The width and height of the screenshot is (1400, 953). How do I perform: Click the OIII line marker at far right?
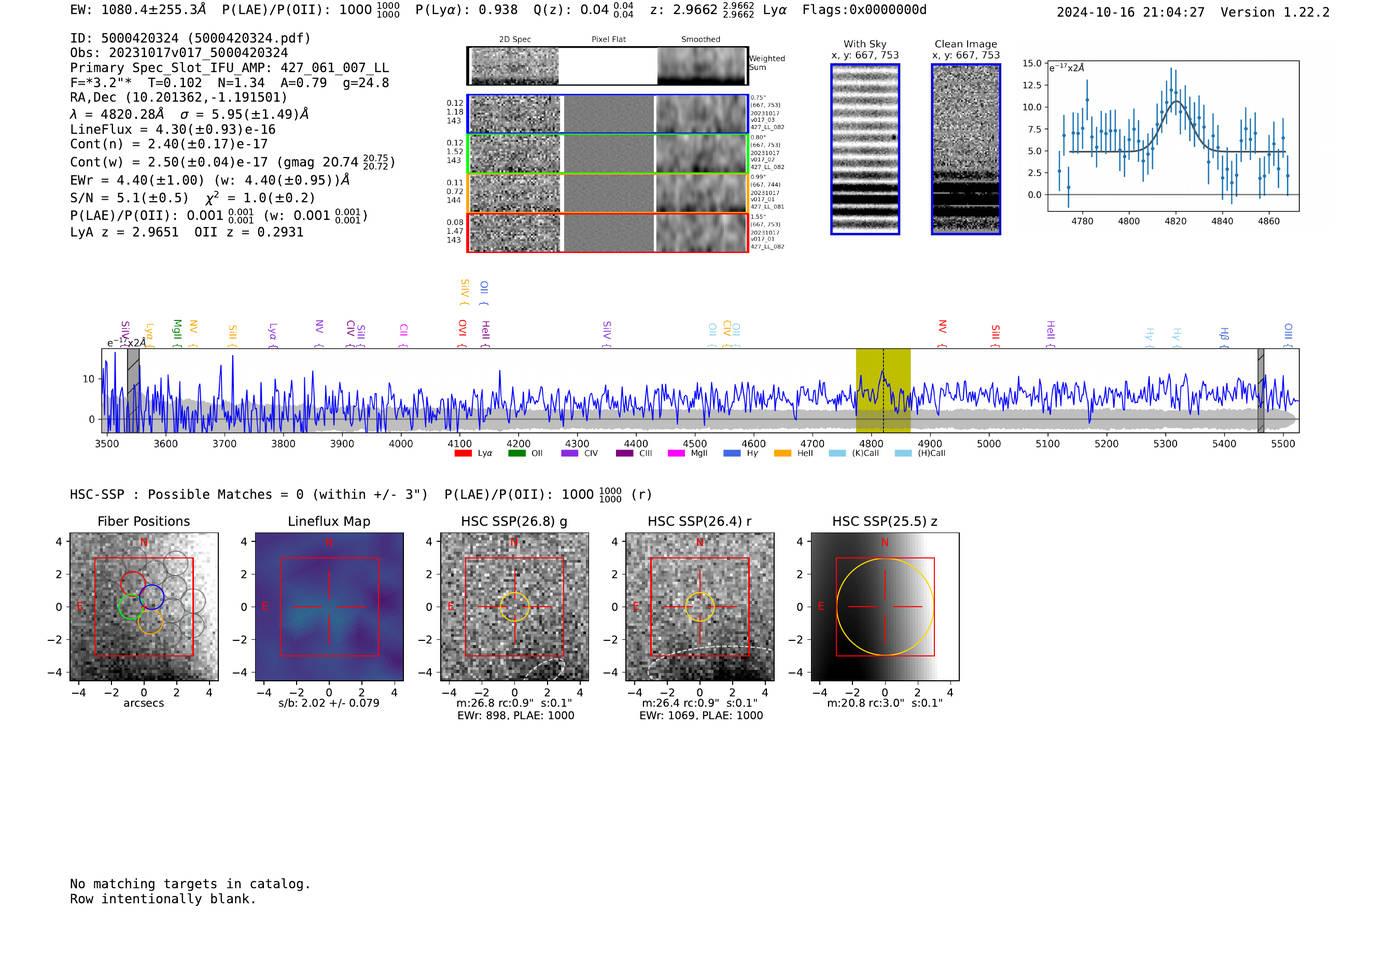1288,332
